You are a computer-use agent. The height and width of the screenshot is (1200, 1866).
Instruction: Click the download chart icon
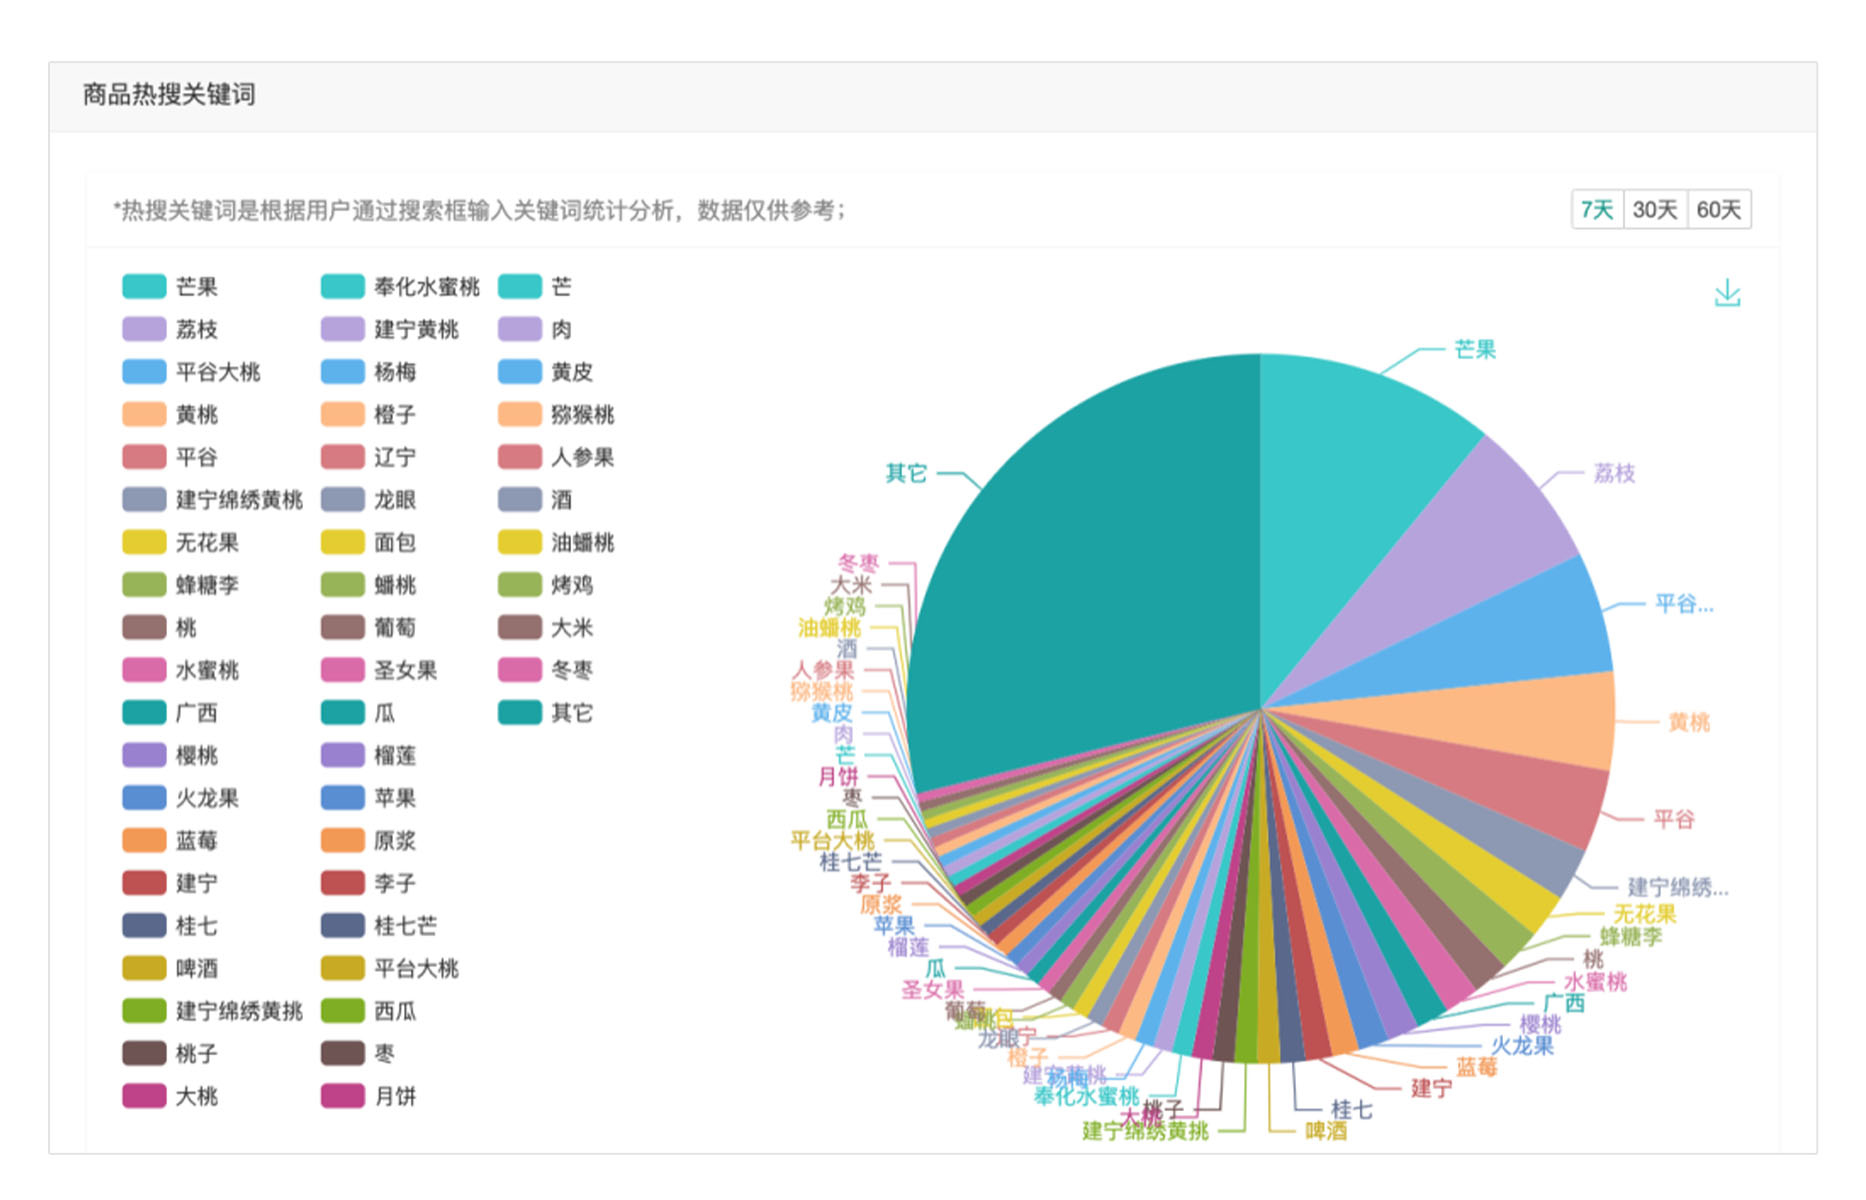point(1727,293)
